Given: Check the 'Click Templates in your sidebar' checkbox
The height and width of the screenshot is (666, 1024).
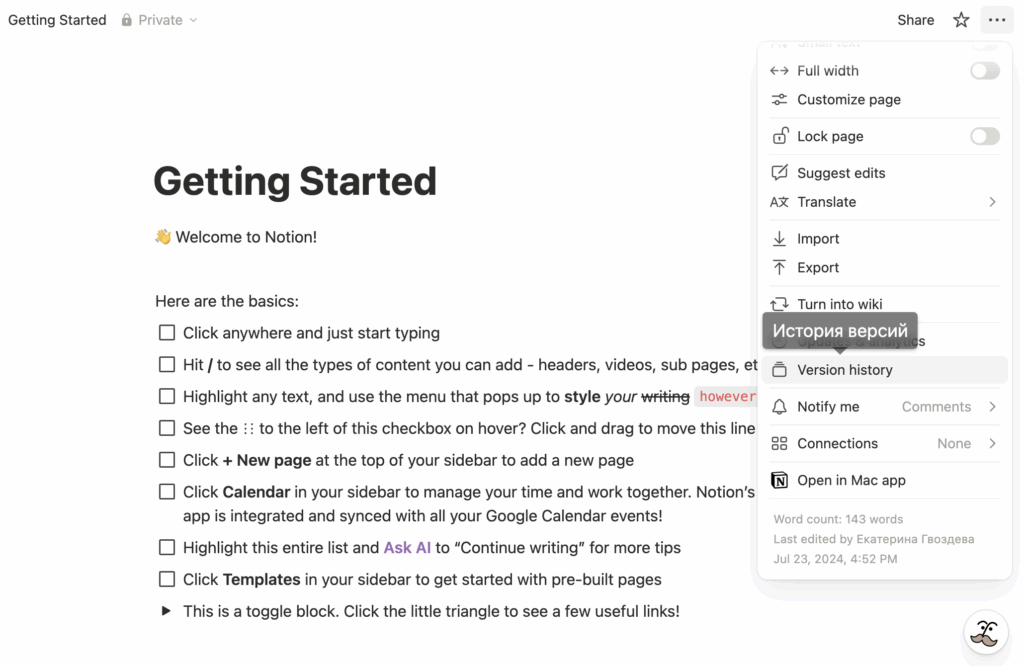Looking at the screenshot, I should tap(167, 579).
